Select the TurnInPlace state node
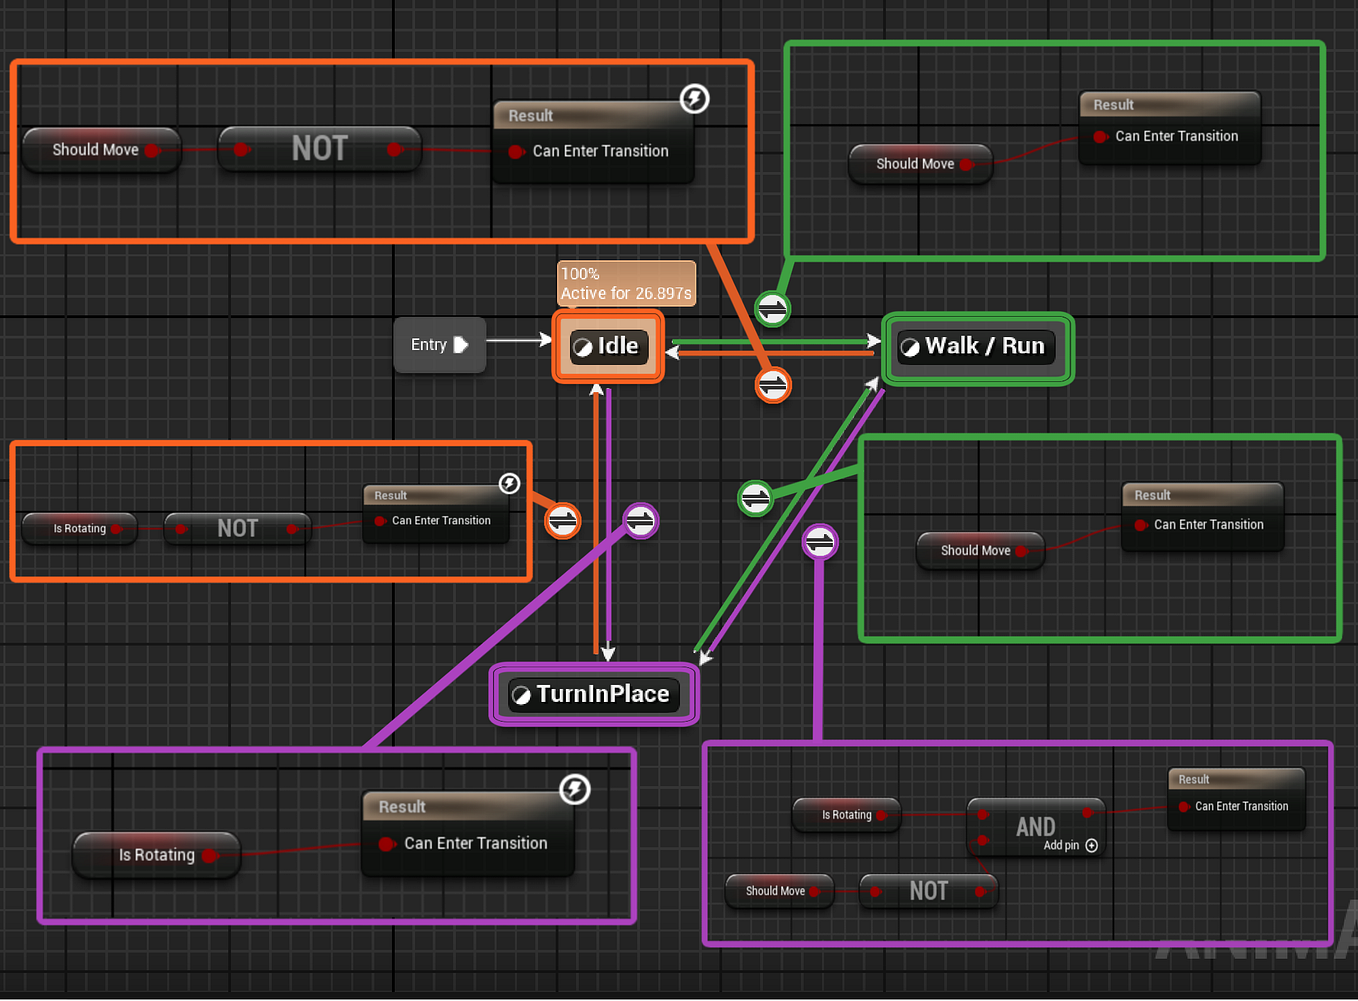Image resolution: width=1358 pixels, height=1001 pixels. (x=594, y=693)
